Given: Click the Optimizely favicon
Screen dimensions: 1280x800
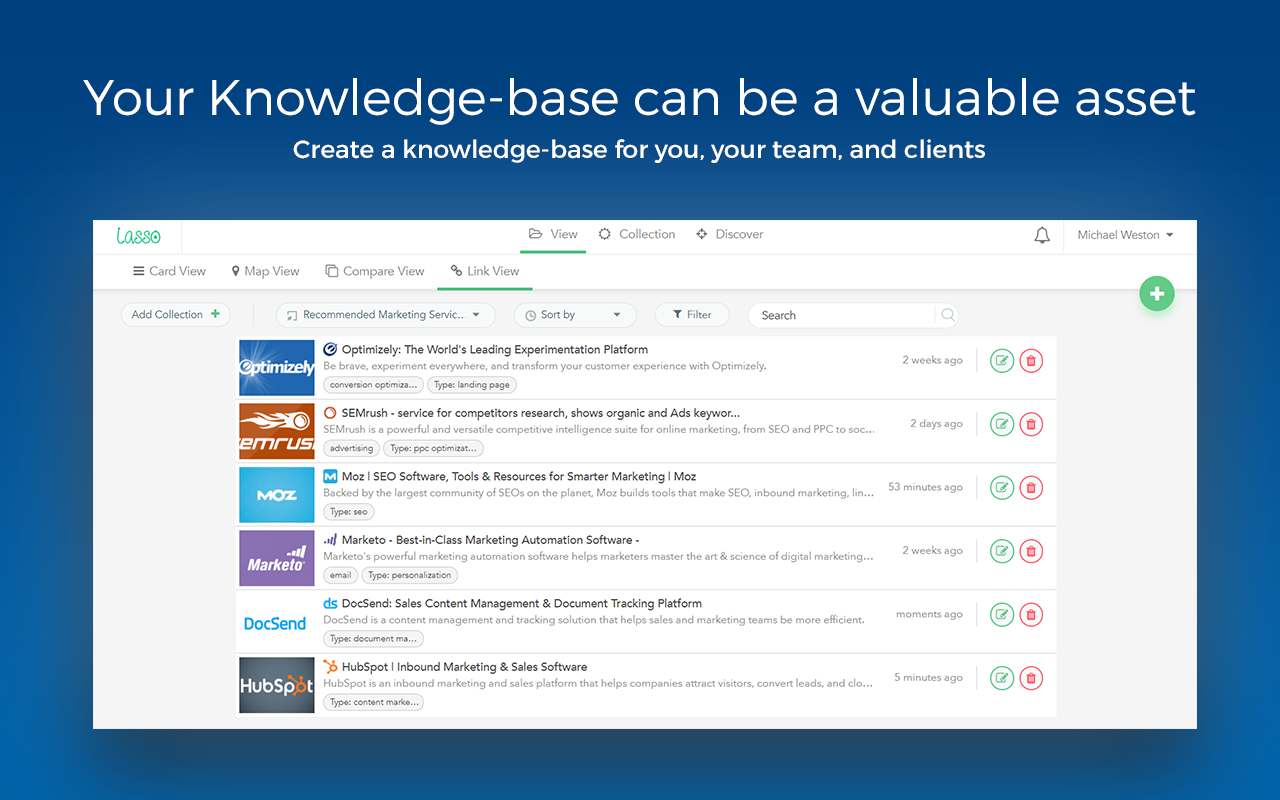Looking at the screenshot, I should click(x=330, y=349).
